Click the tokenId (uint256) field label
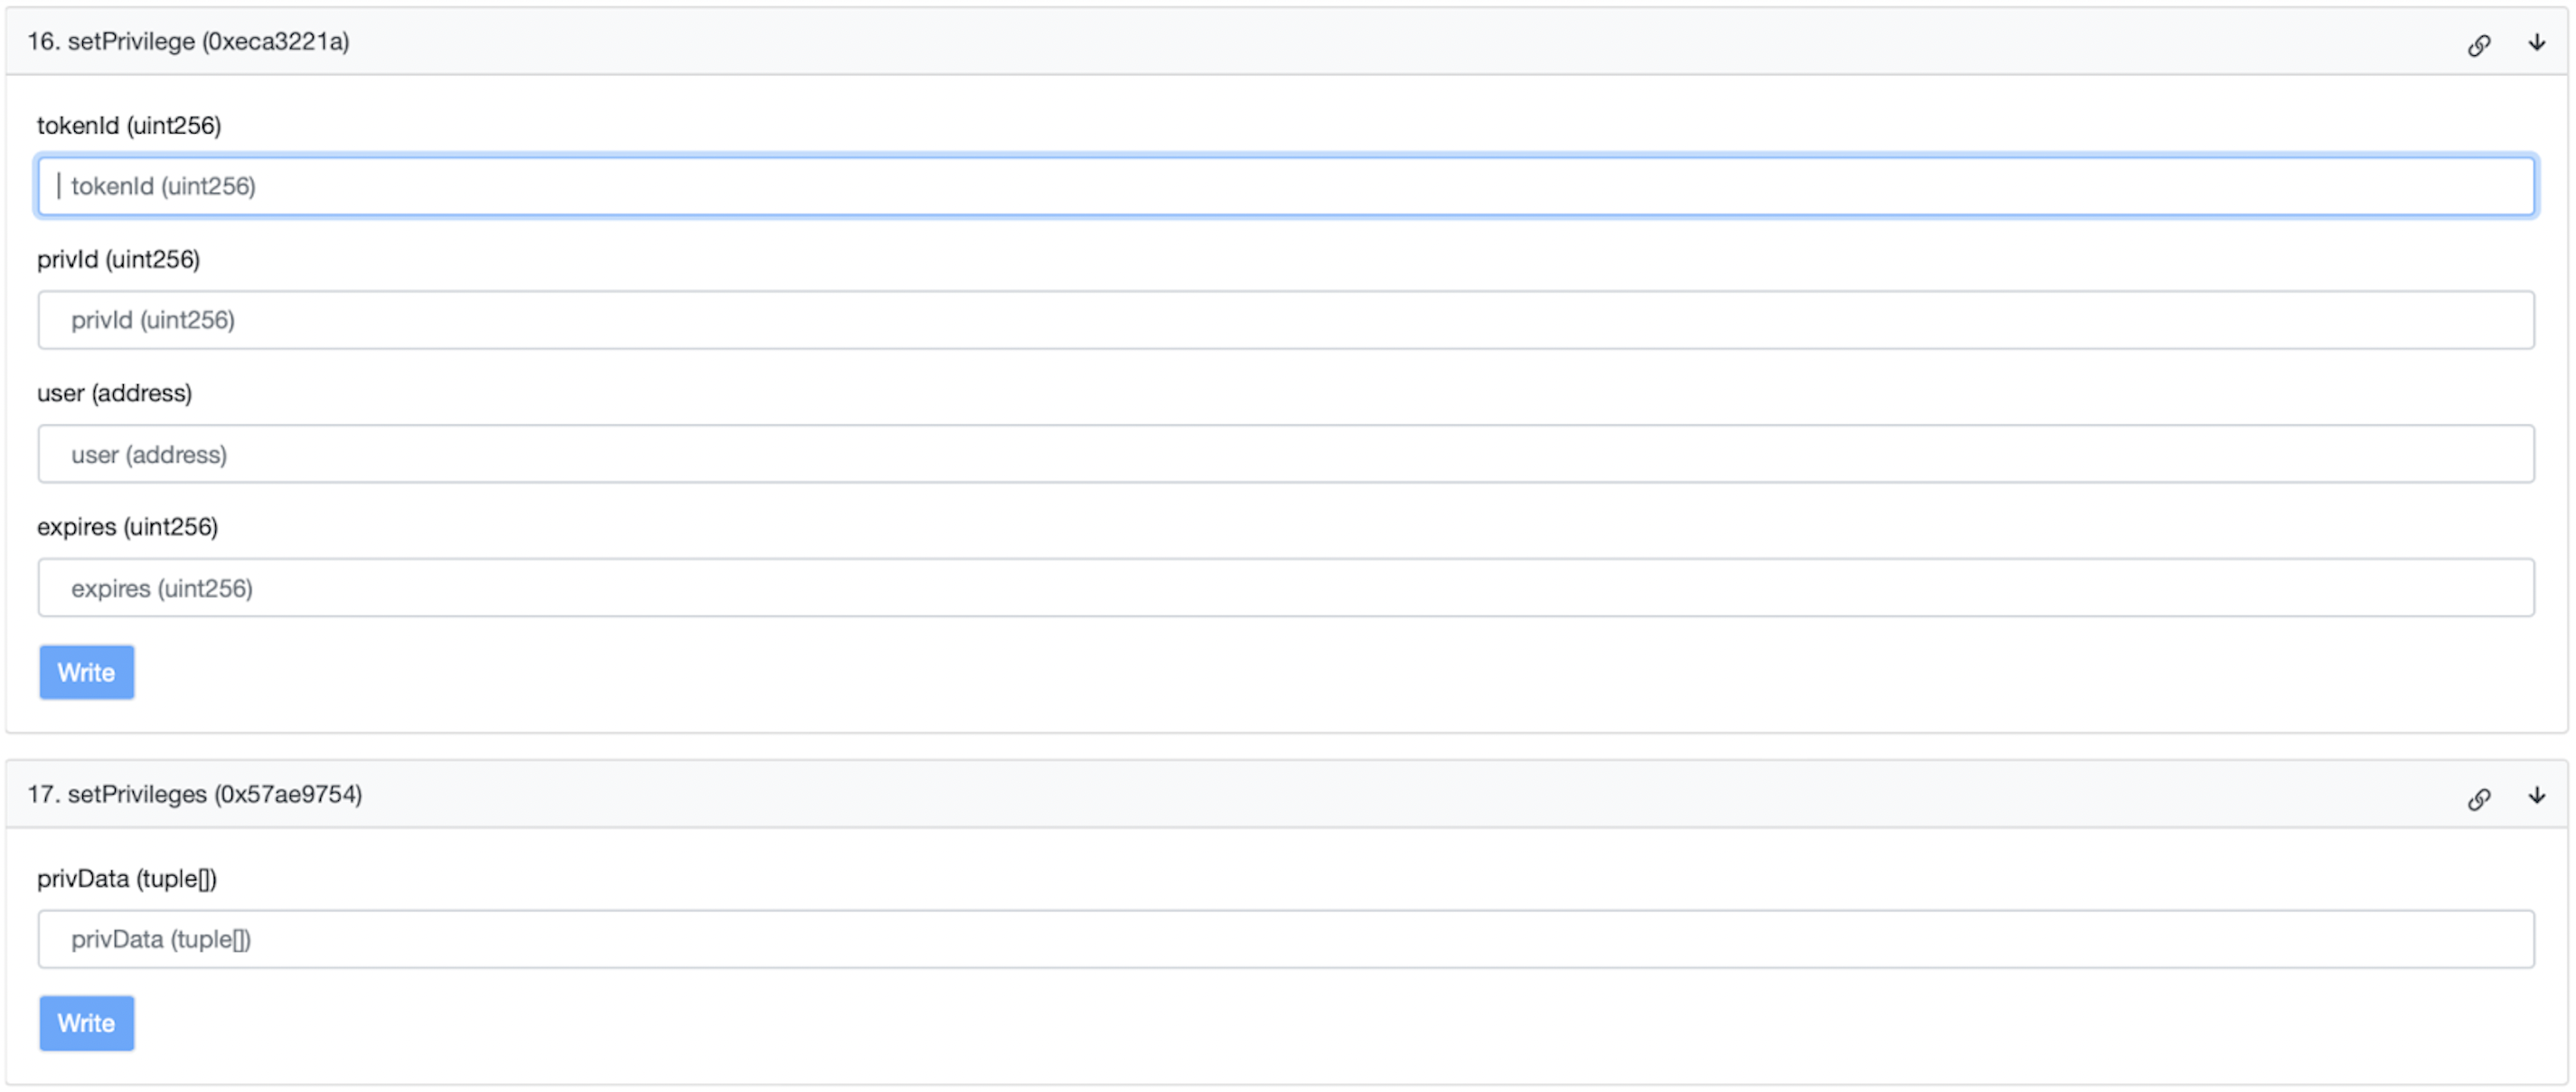The width and height of the screenshot is (2576, 1092). point(129,125)
